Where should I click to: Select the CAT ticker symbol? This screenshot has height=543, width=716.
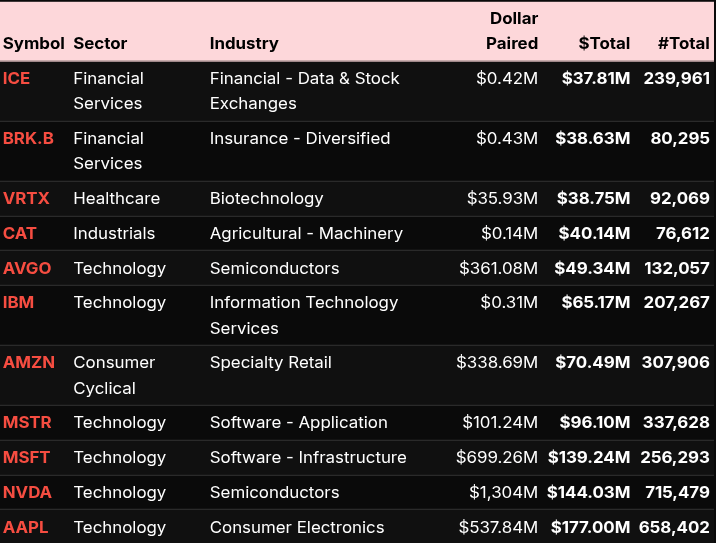[20, 233]
